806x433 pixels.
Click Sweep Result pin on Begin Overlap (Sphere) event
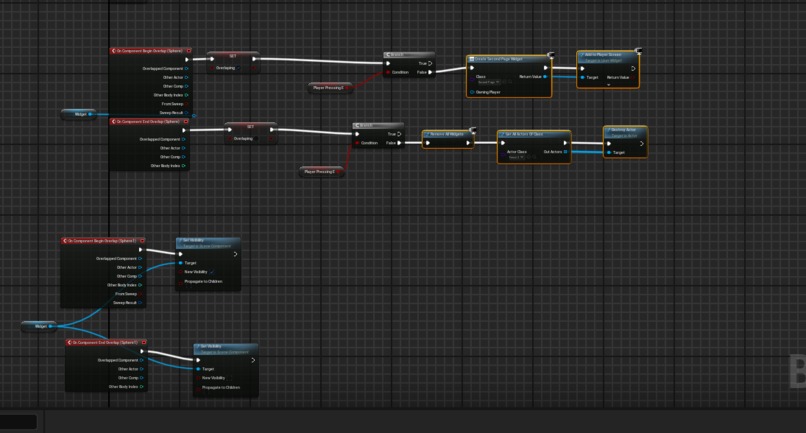pyautogui.click(x=186, y=113)
